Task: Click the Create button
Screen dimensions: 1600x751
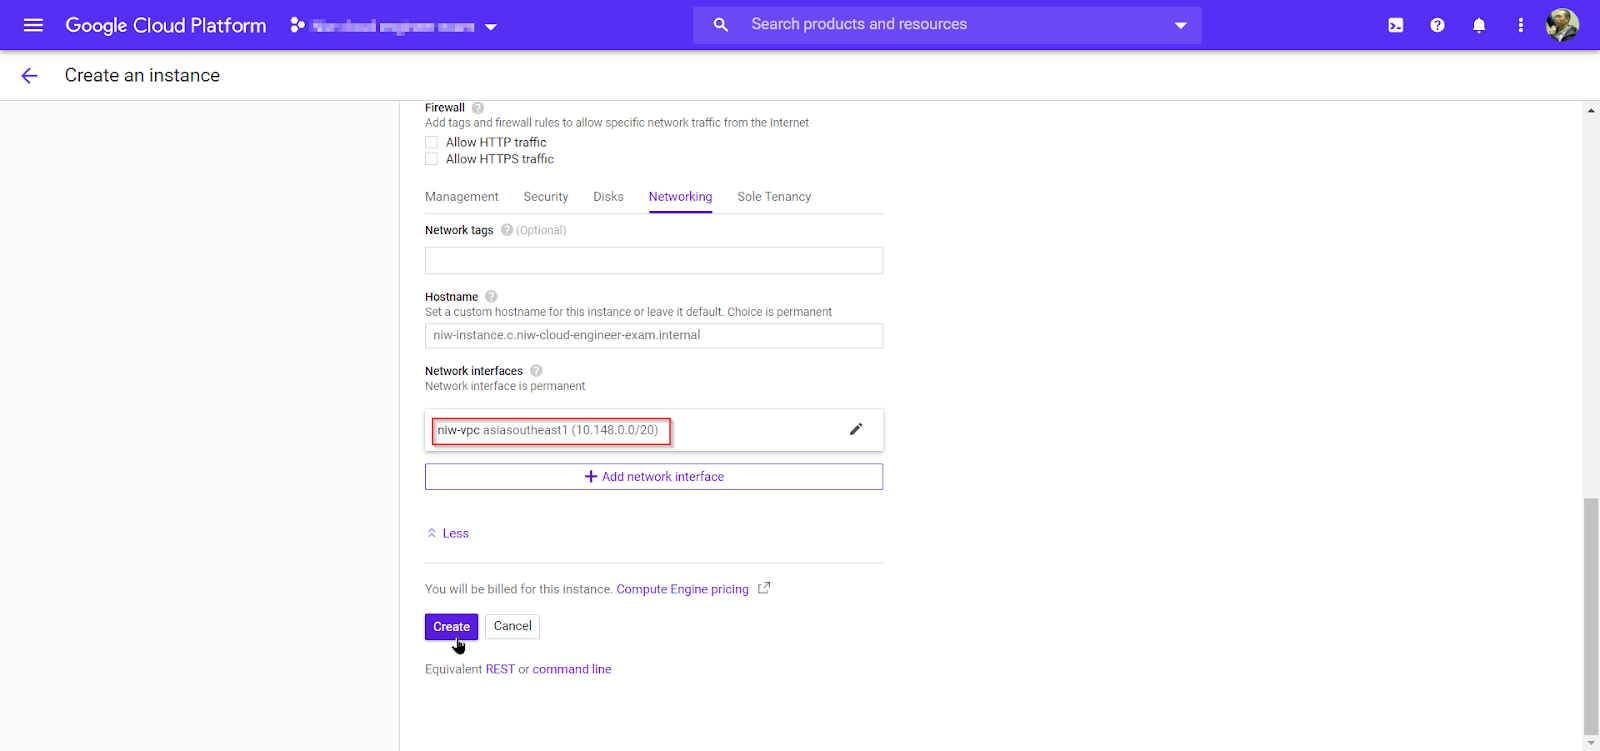Action: click(451, 627)
